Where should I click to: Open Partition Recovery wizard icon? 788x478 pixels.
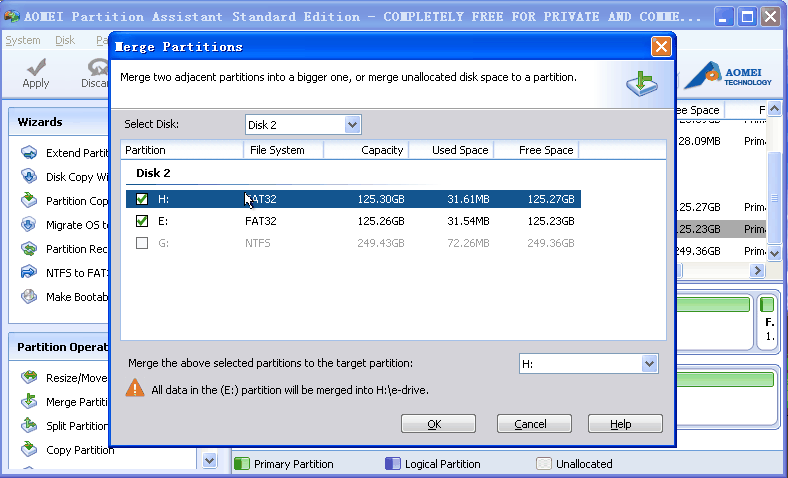tap(29, 248)
